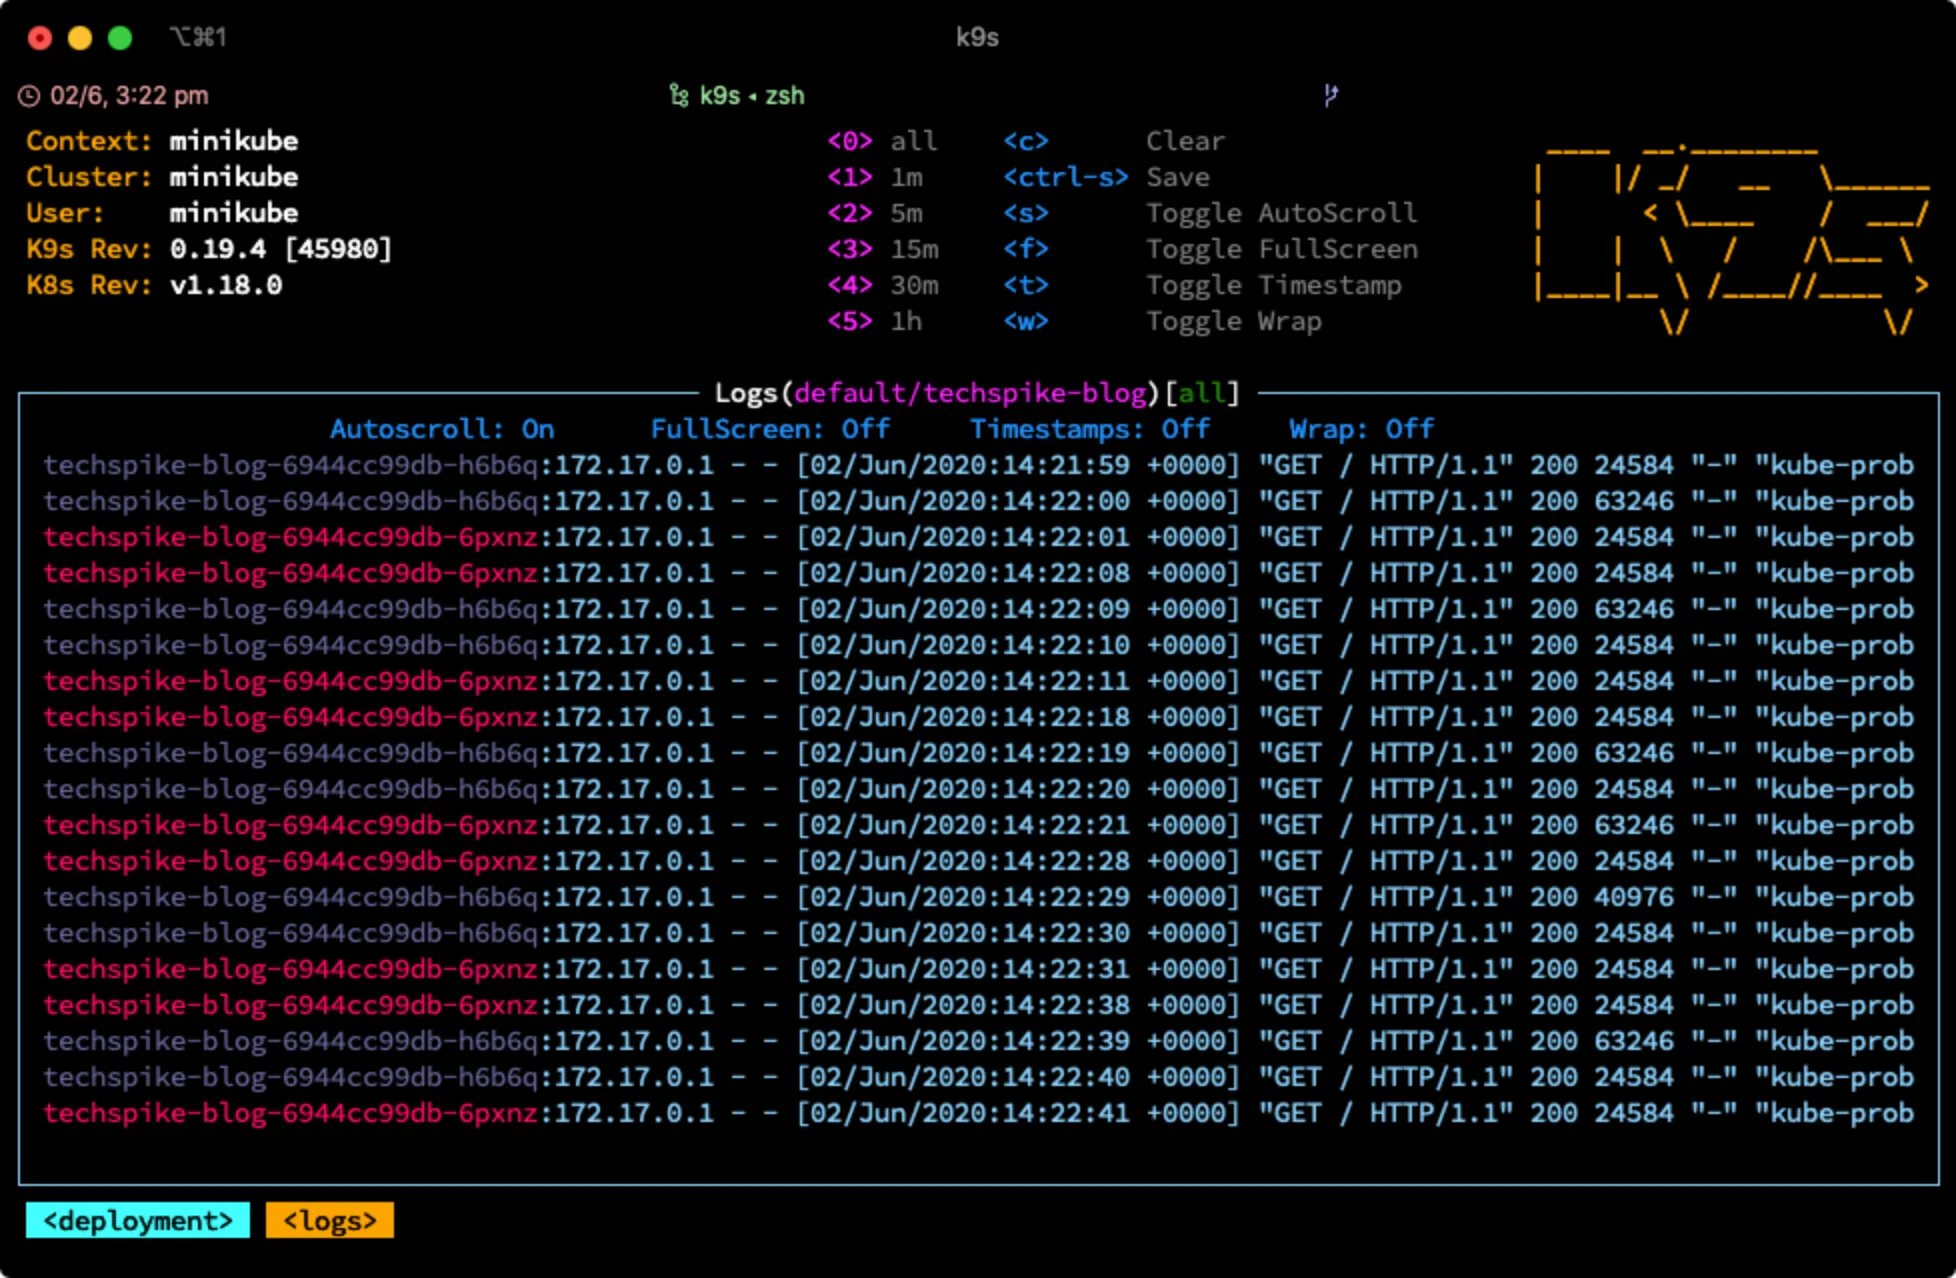Click <s> Toggle AutoScroll shortcut

tap(1210, 213)
